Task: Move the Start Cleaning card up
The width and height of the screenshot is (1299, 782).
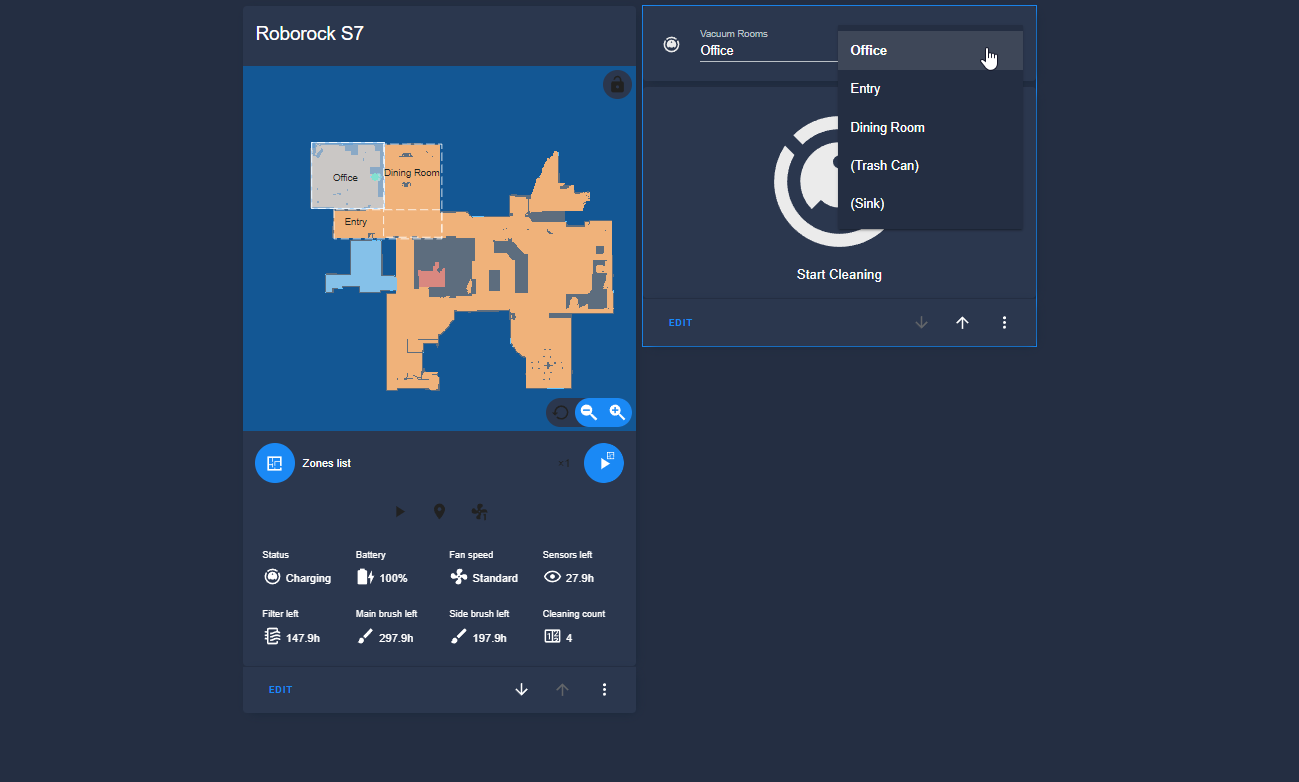Action: 963,322
